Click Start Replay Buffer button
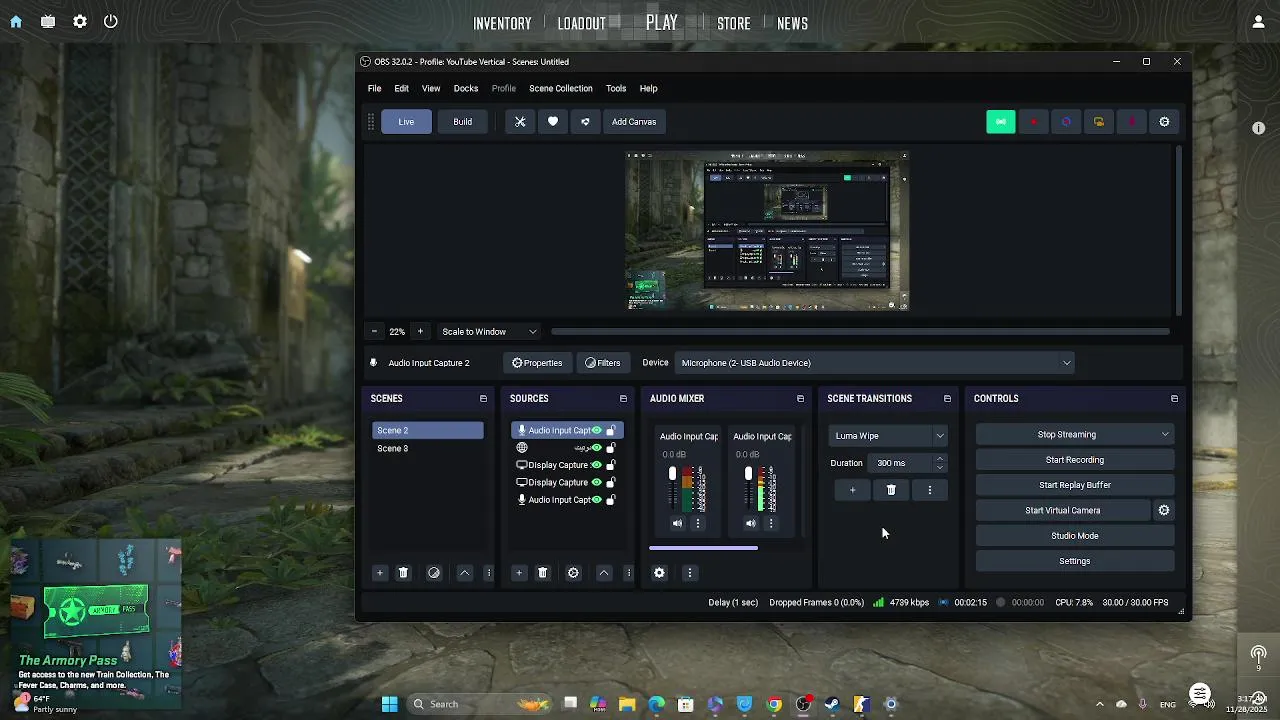This screenshot has width=1280, height=720. coord(1075,485)
